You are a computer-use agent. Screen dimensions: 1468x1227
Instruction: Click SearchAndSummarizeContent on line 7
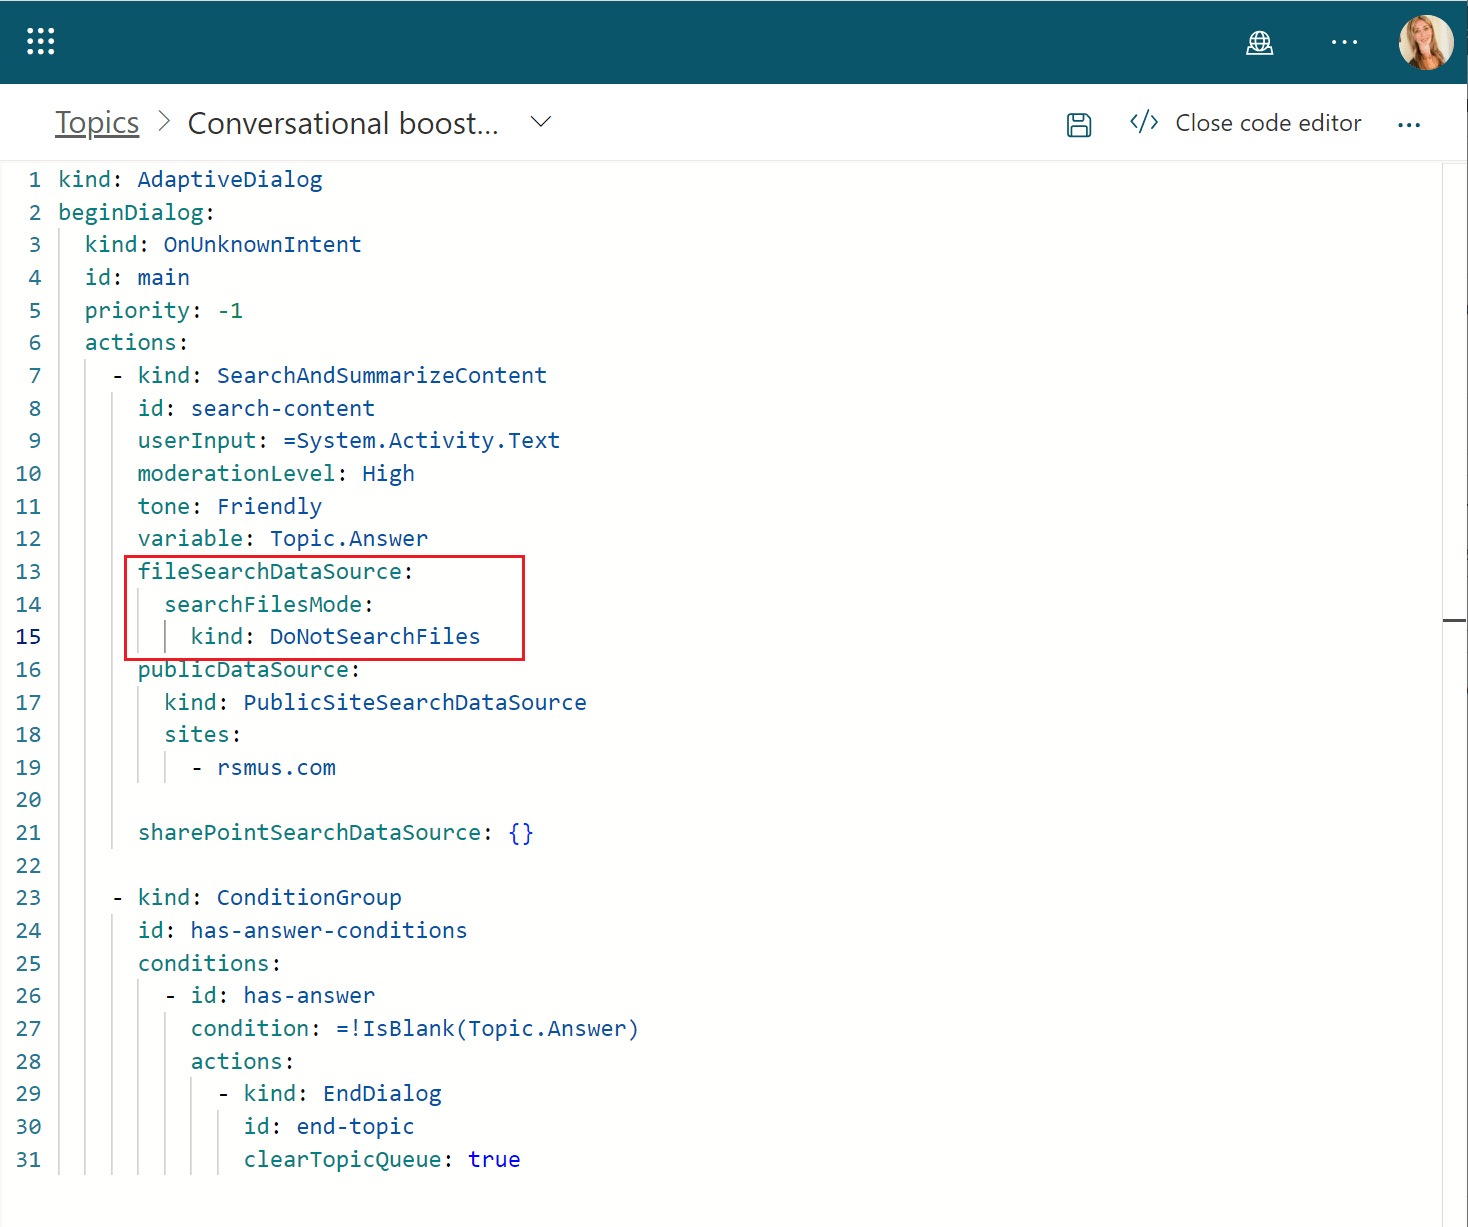point(382,375)
